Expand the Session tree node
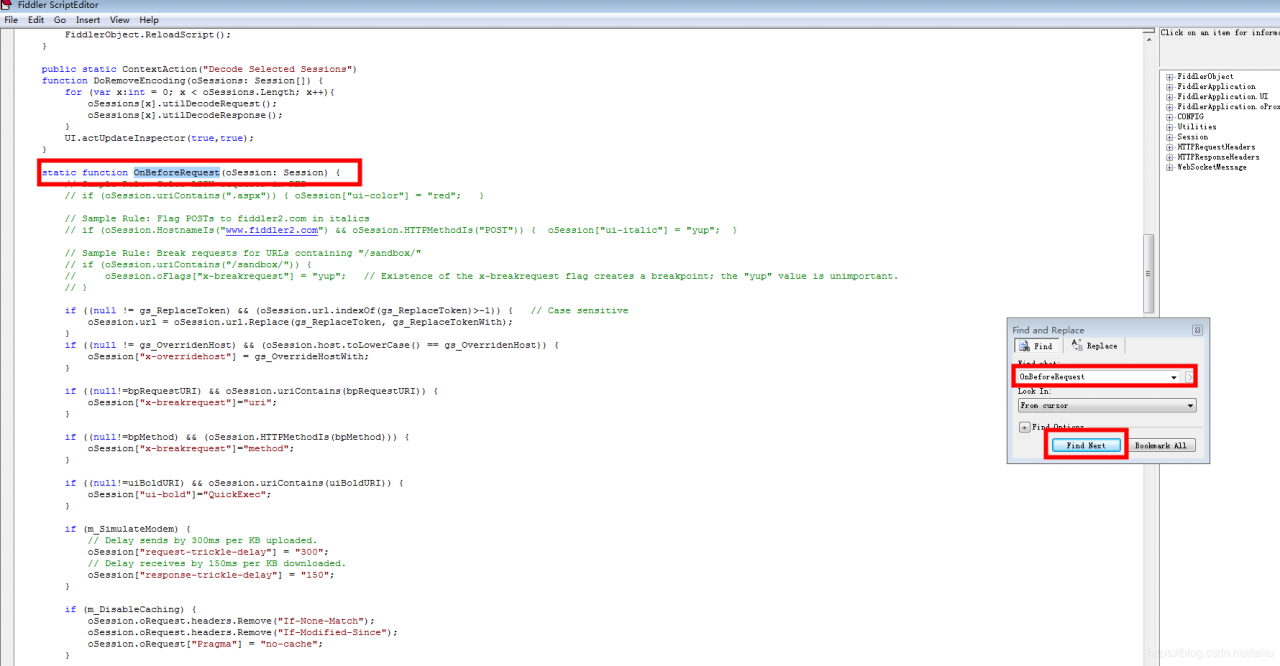Screen dimensions: 1280x666 click(1170, 137)
